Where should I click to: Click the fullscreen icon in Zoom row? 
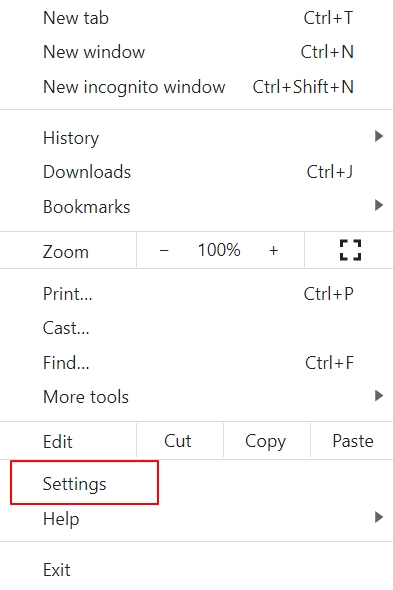tap(350, 250)
